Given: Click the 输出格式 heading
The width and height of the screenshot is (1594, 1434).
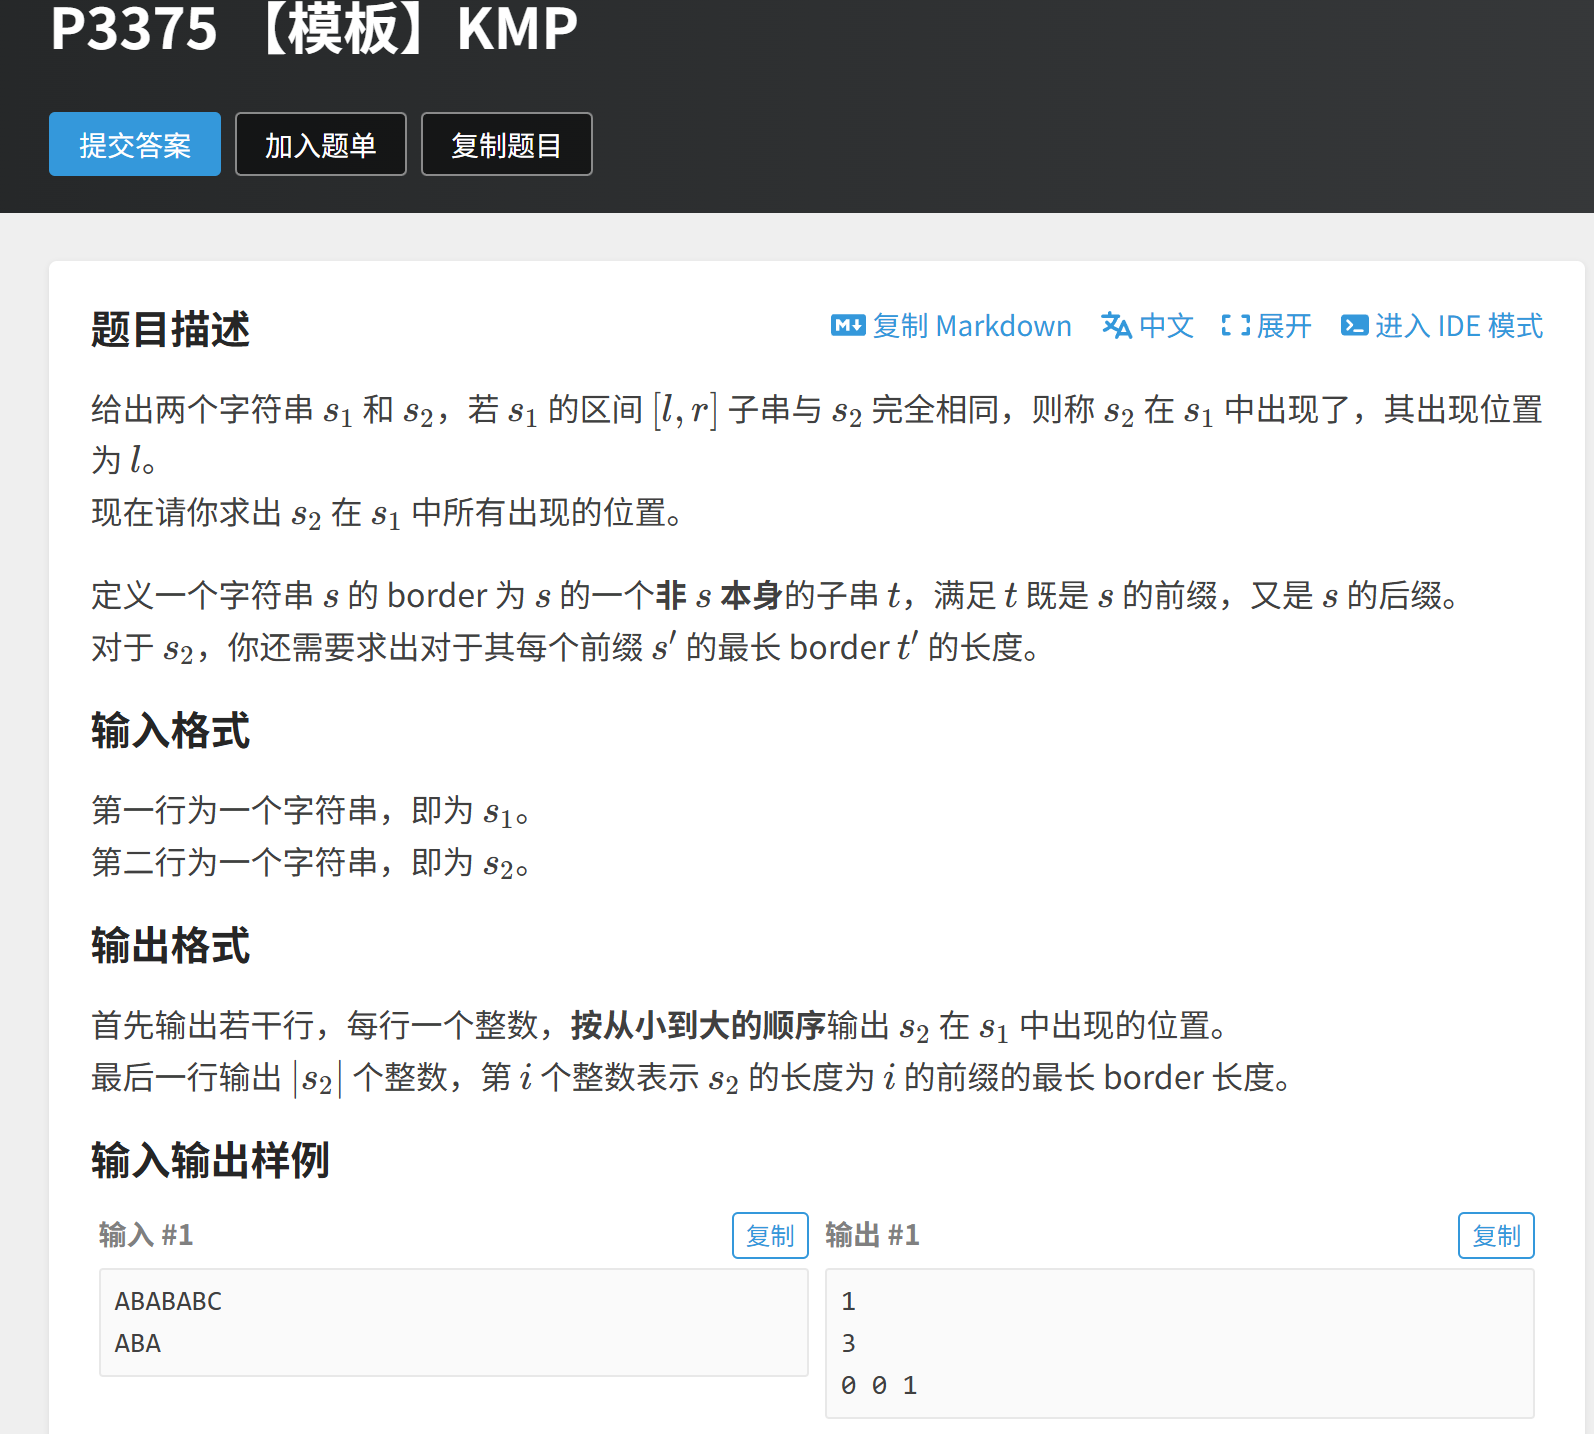Looking at the screenshot, I should [x=170, y=945].
